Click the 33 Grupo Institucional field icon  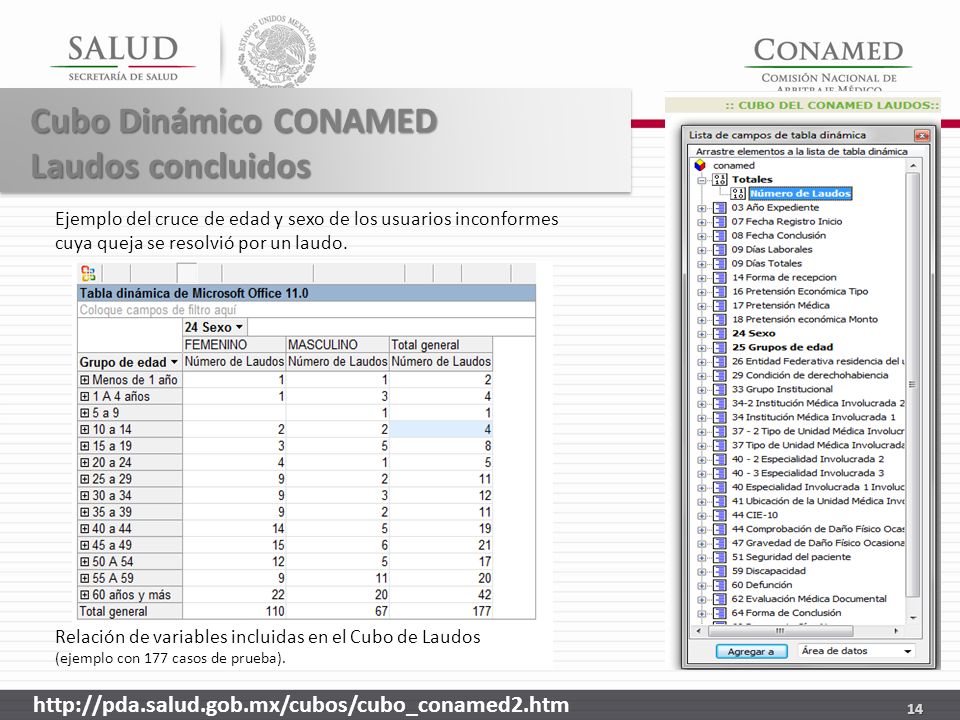pos(720,389)
